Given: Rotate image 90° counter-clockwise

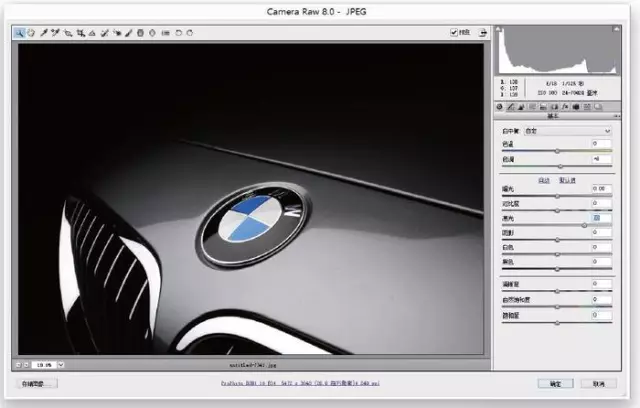Looking at the screenshot, I should [x=178, y=32].
